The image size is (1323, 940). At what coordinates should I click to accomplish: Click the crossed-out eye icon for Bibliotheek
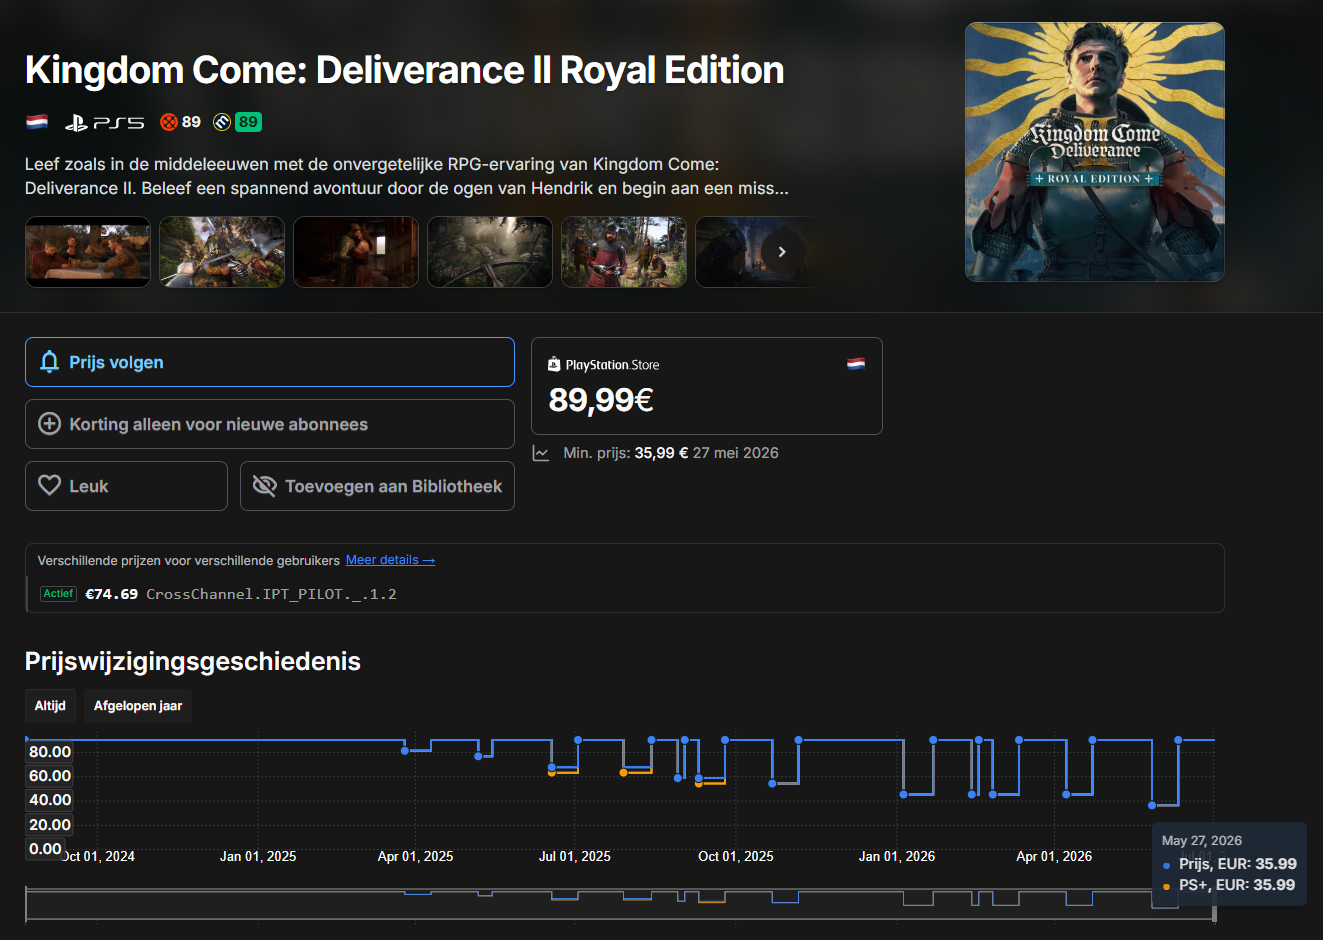(x=264, y=486)
